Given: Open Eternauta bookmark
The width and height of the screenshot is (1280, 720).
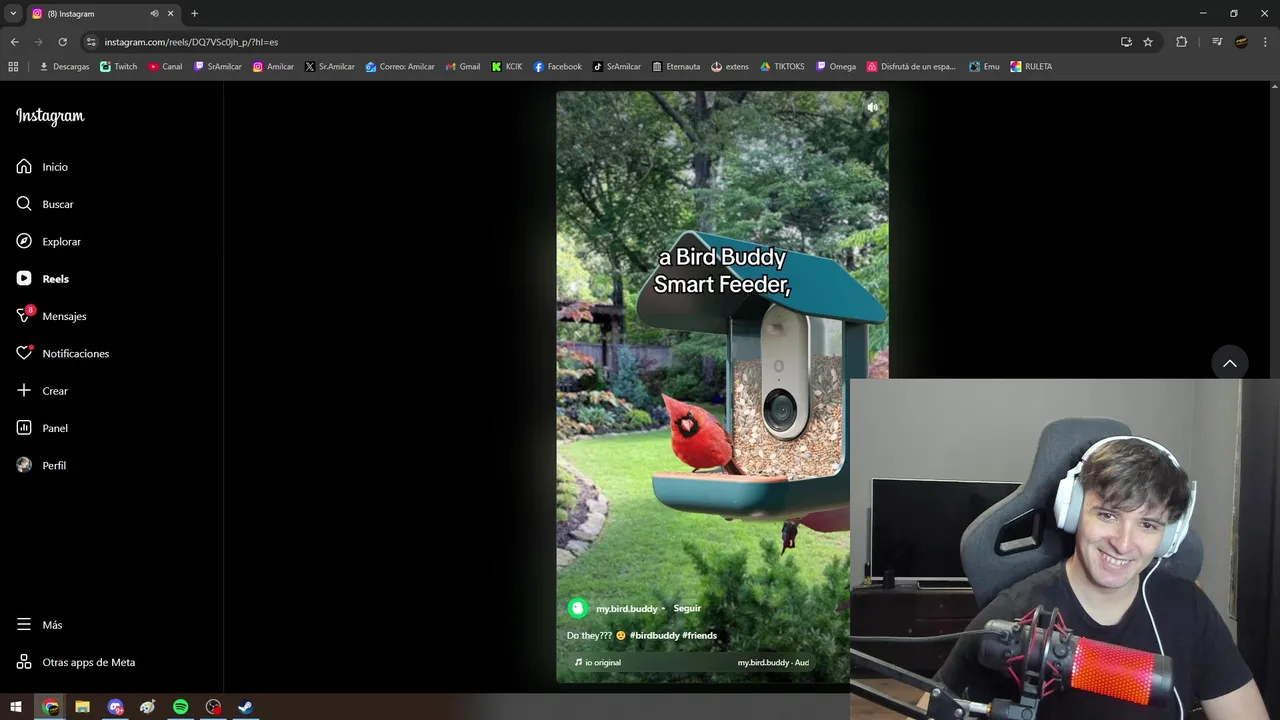Looking at the screenshot, I should 676,67.
